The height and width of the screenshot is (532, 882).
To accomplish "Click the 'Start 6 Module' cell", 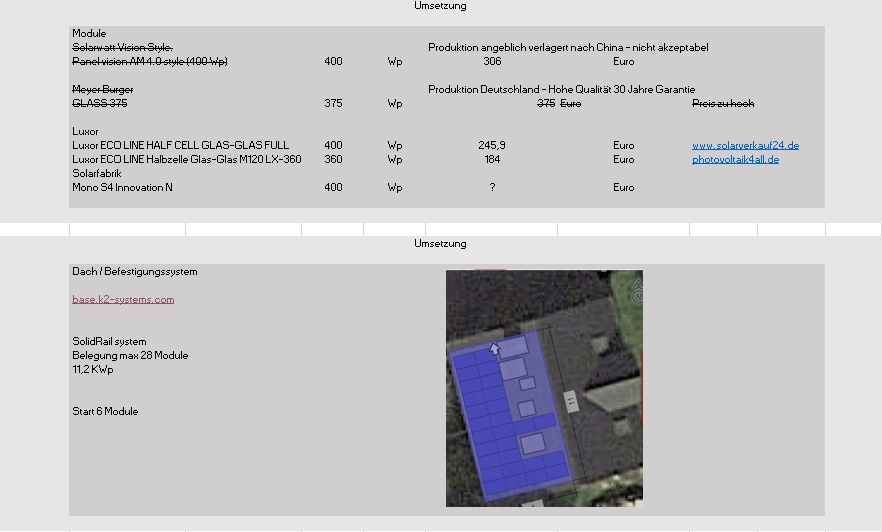I will coord(105,411).
